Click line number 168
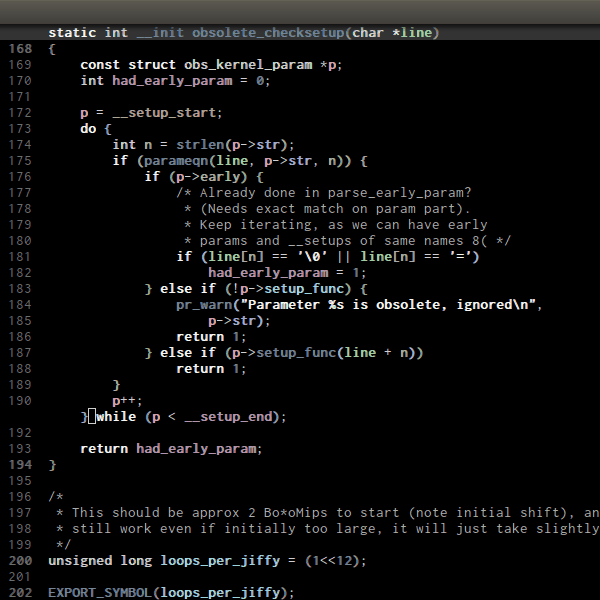This screenshot has width=600, height=600. click(x=20, y=49)
